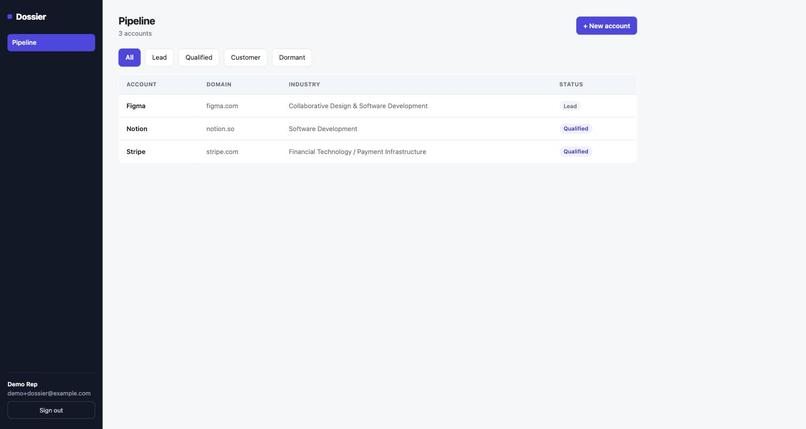The height and width of the screenshot is (429, 806).
Task: Click the STATUS column header
Action: click(x=571, y=84)
